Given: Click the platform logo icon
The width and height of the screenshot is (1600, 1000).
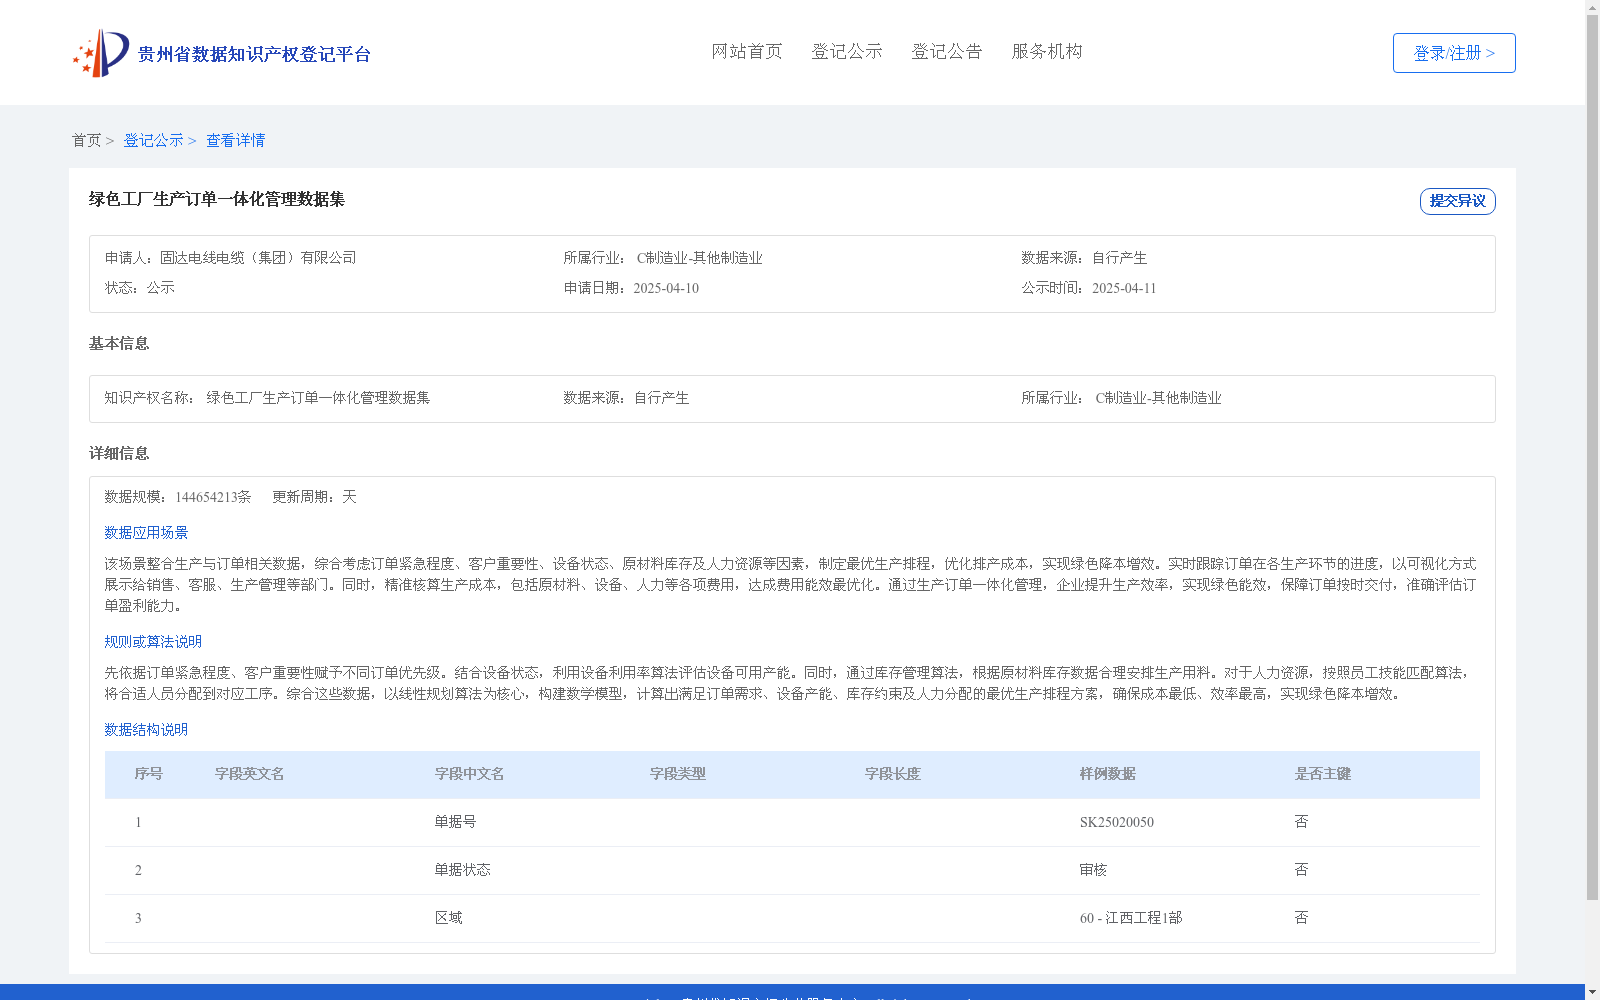Looking at the screenshot, I should click(x=101, y=53).
